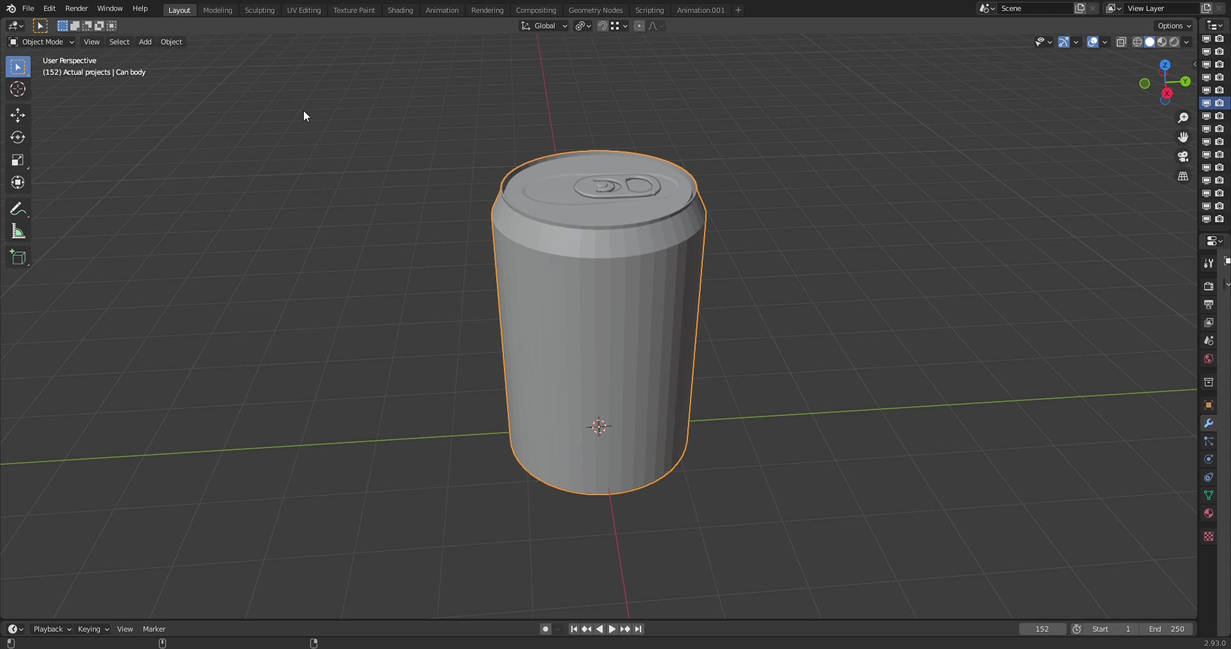Open the Object Mode dropdown
The width and height of the screenshot is (1231, 649).
click(40, 41)
